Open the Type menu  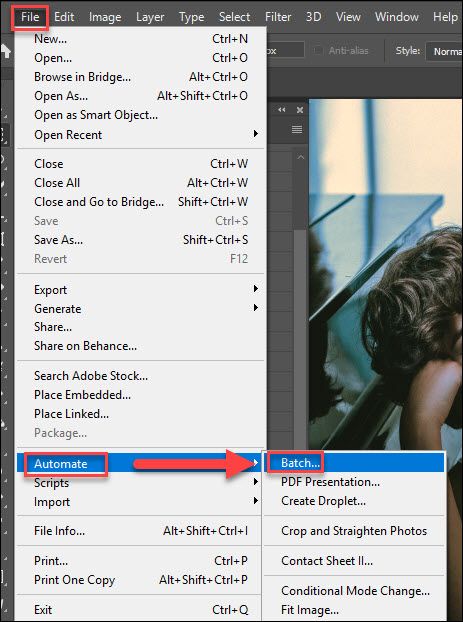(x=191, y=17)
